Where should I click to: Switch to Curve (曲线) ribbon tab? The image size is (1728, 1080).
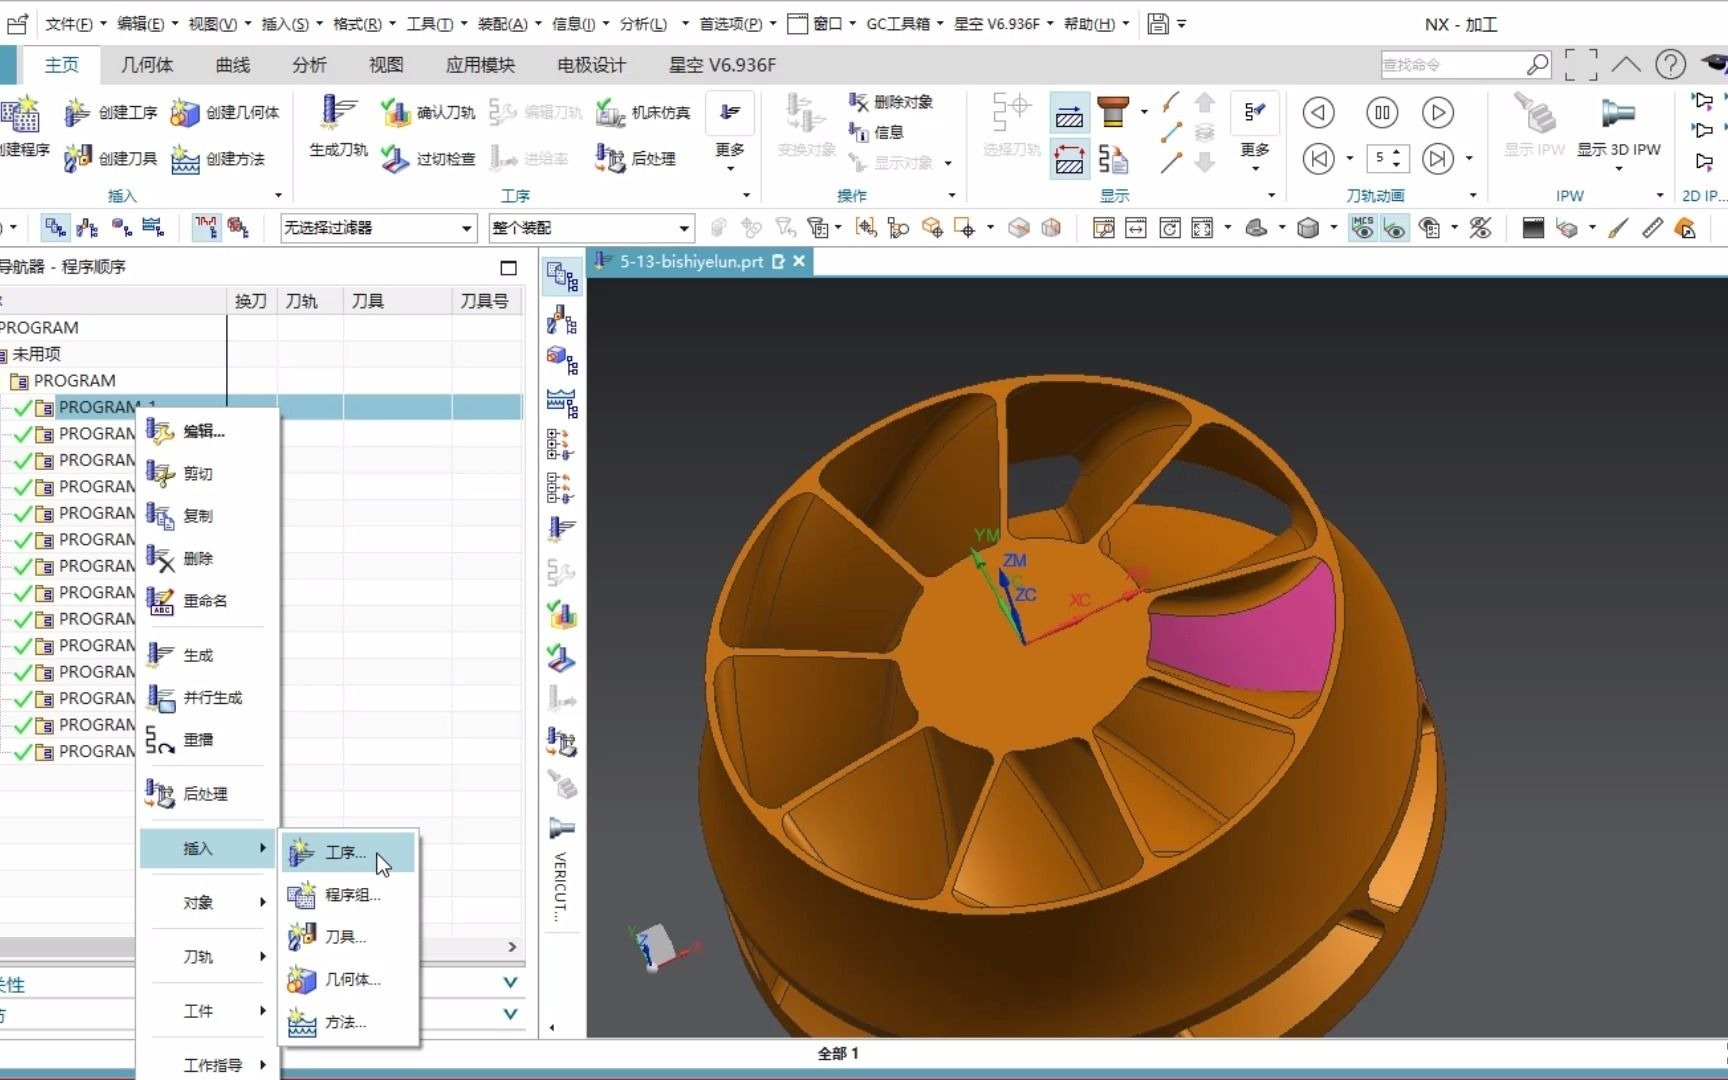pyautogui.click(x=233, y=65)
